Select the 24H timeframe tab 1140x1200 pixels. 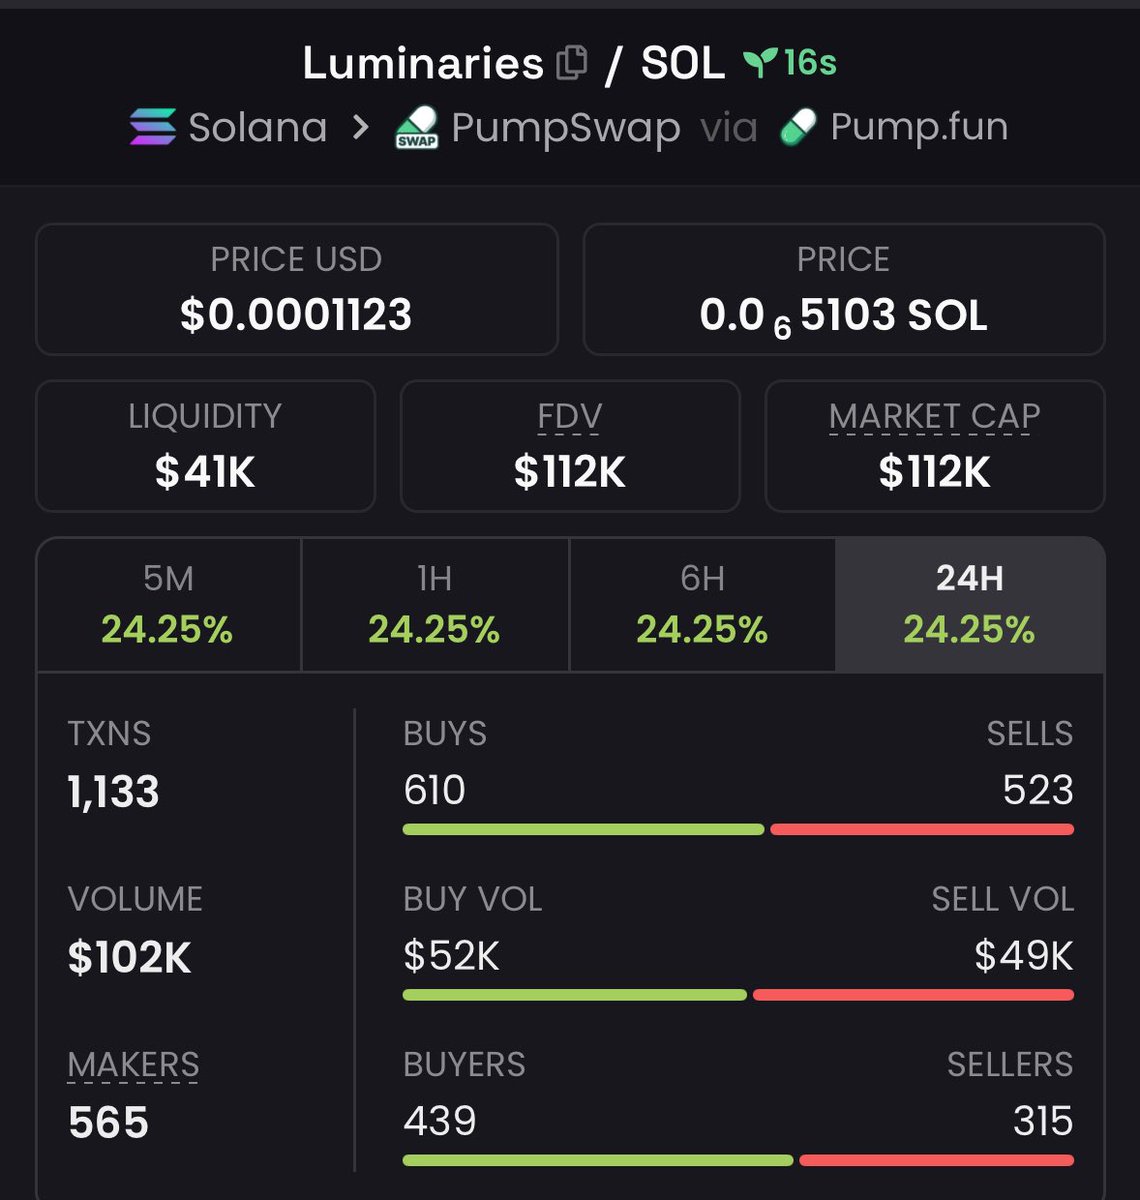(x=969, y=605)
